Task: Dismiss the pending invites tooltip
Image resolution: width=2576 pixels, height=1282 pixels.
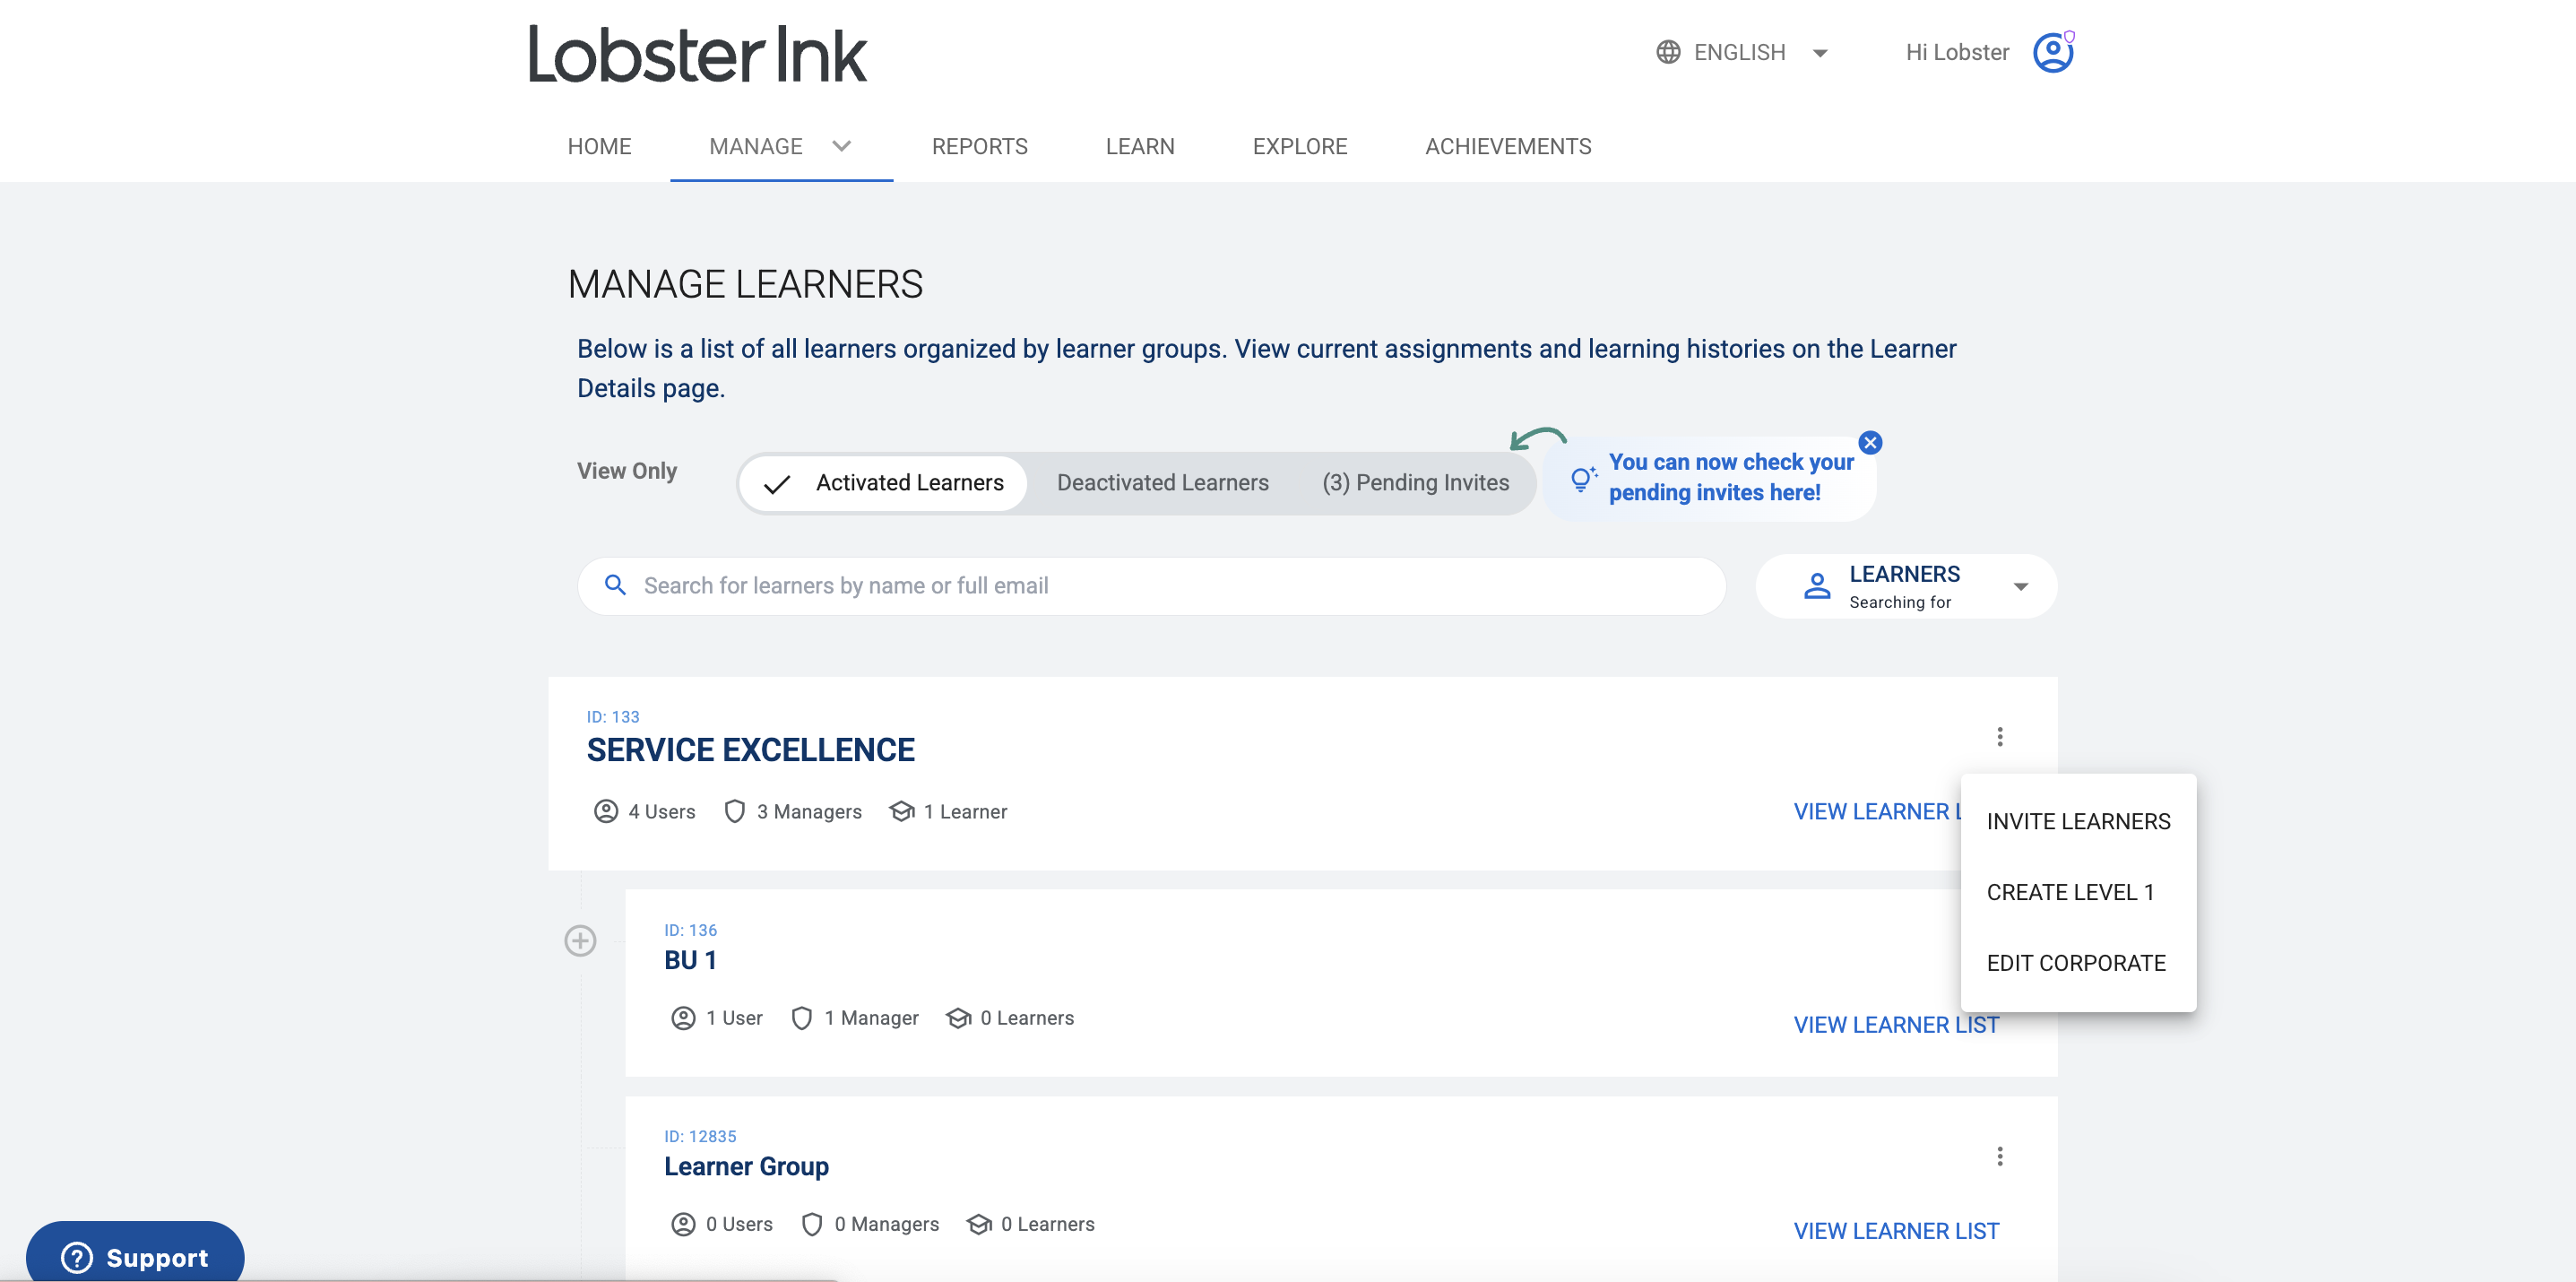Action: click(1871, 443)
